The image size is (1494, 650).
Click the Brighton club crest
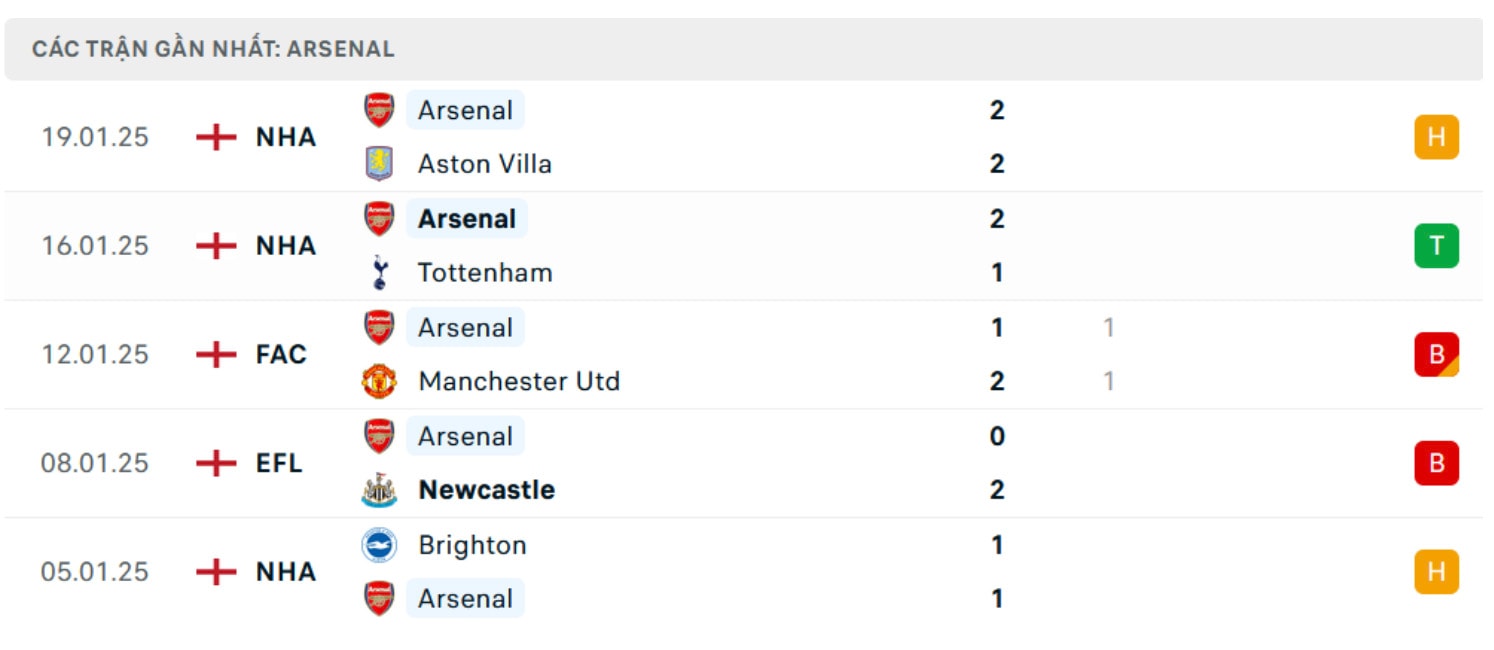pos(379,545)
